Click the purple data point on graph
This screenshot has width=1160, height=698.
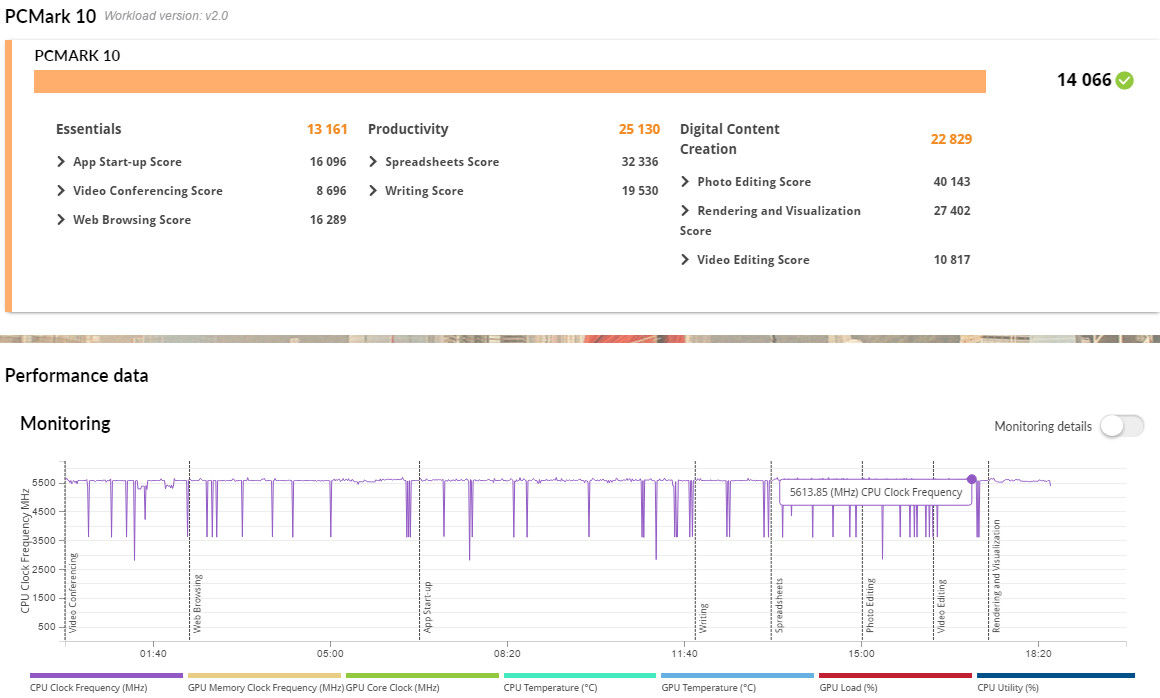(971, 479)
